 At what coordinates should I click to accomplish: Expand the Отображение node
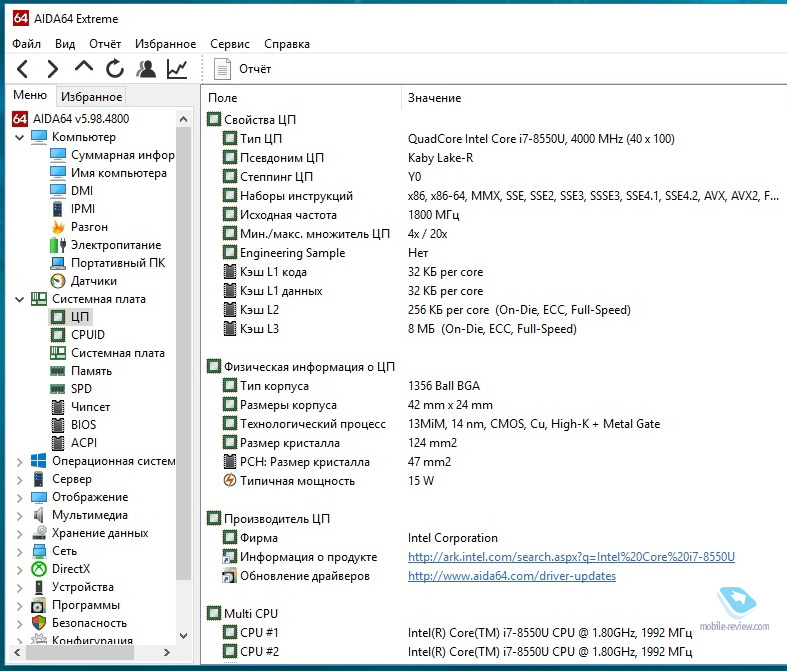click(20, 497)
